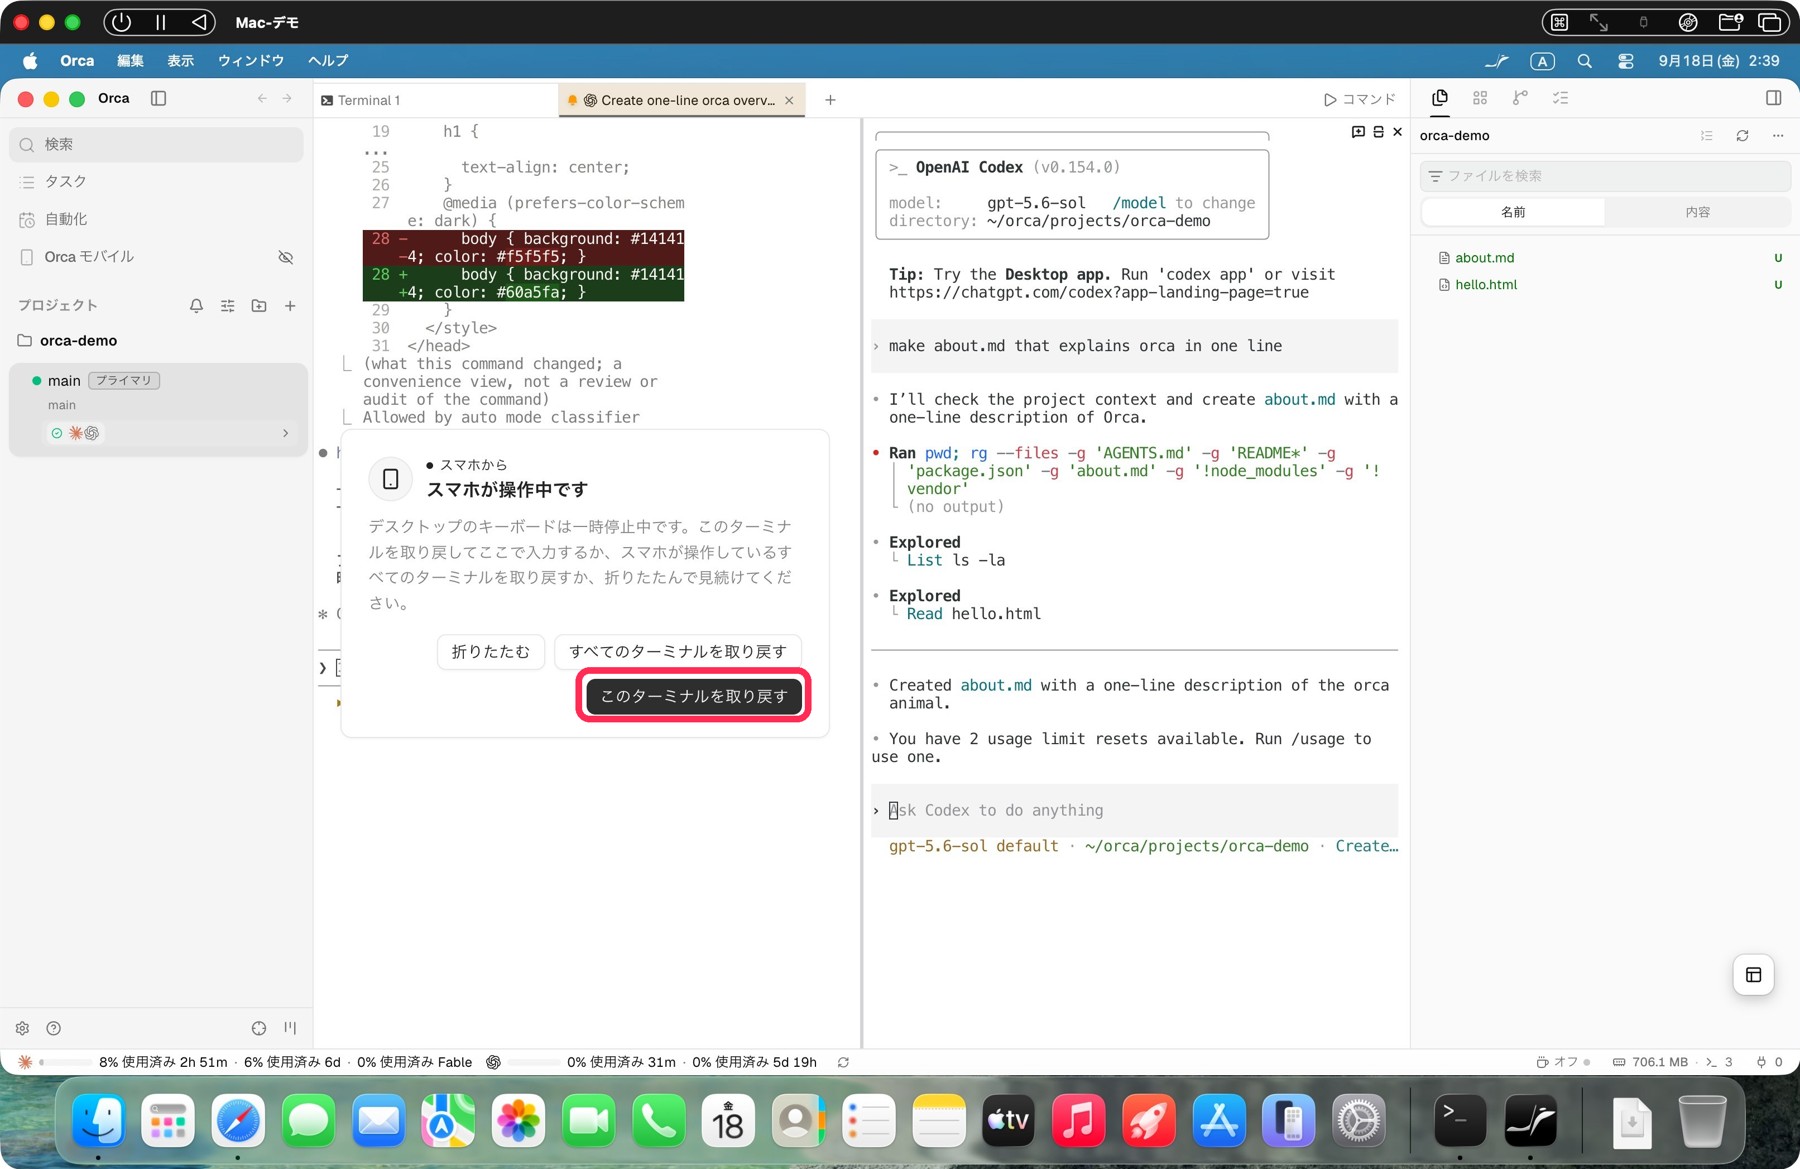This screenshot has height=1169, width=1800.
Task: Open about.md in file list
Action: pos(1484,258)
